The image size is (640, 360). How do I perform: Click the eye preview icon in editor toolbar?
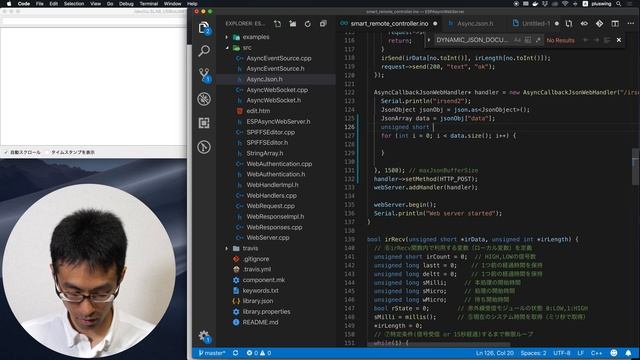point(584,24)
